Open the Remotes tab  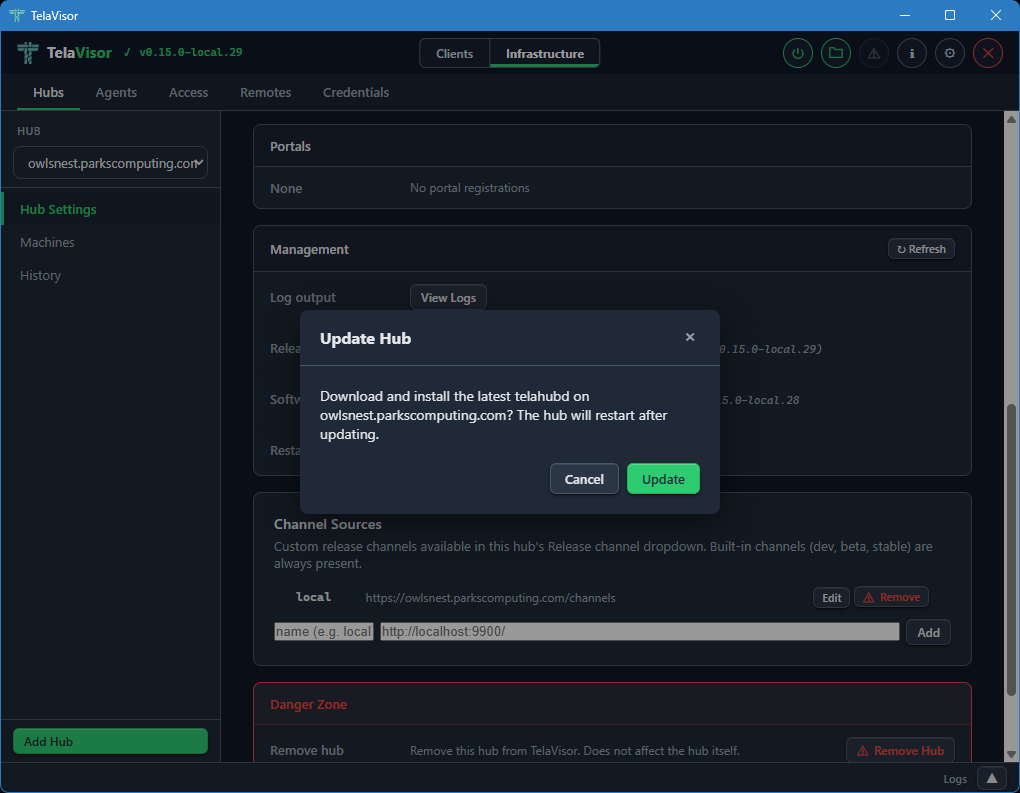265,92
